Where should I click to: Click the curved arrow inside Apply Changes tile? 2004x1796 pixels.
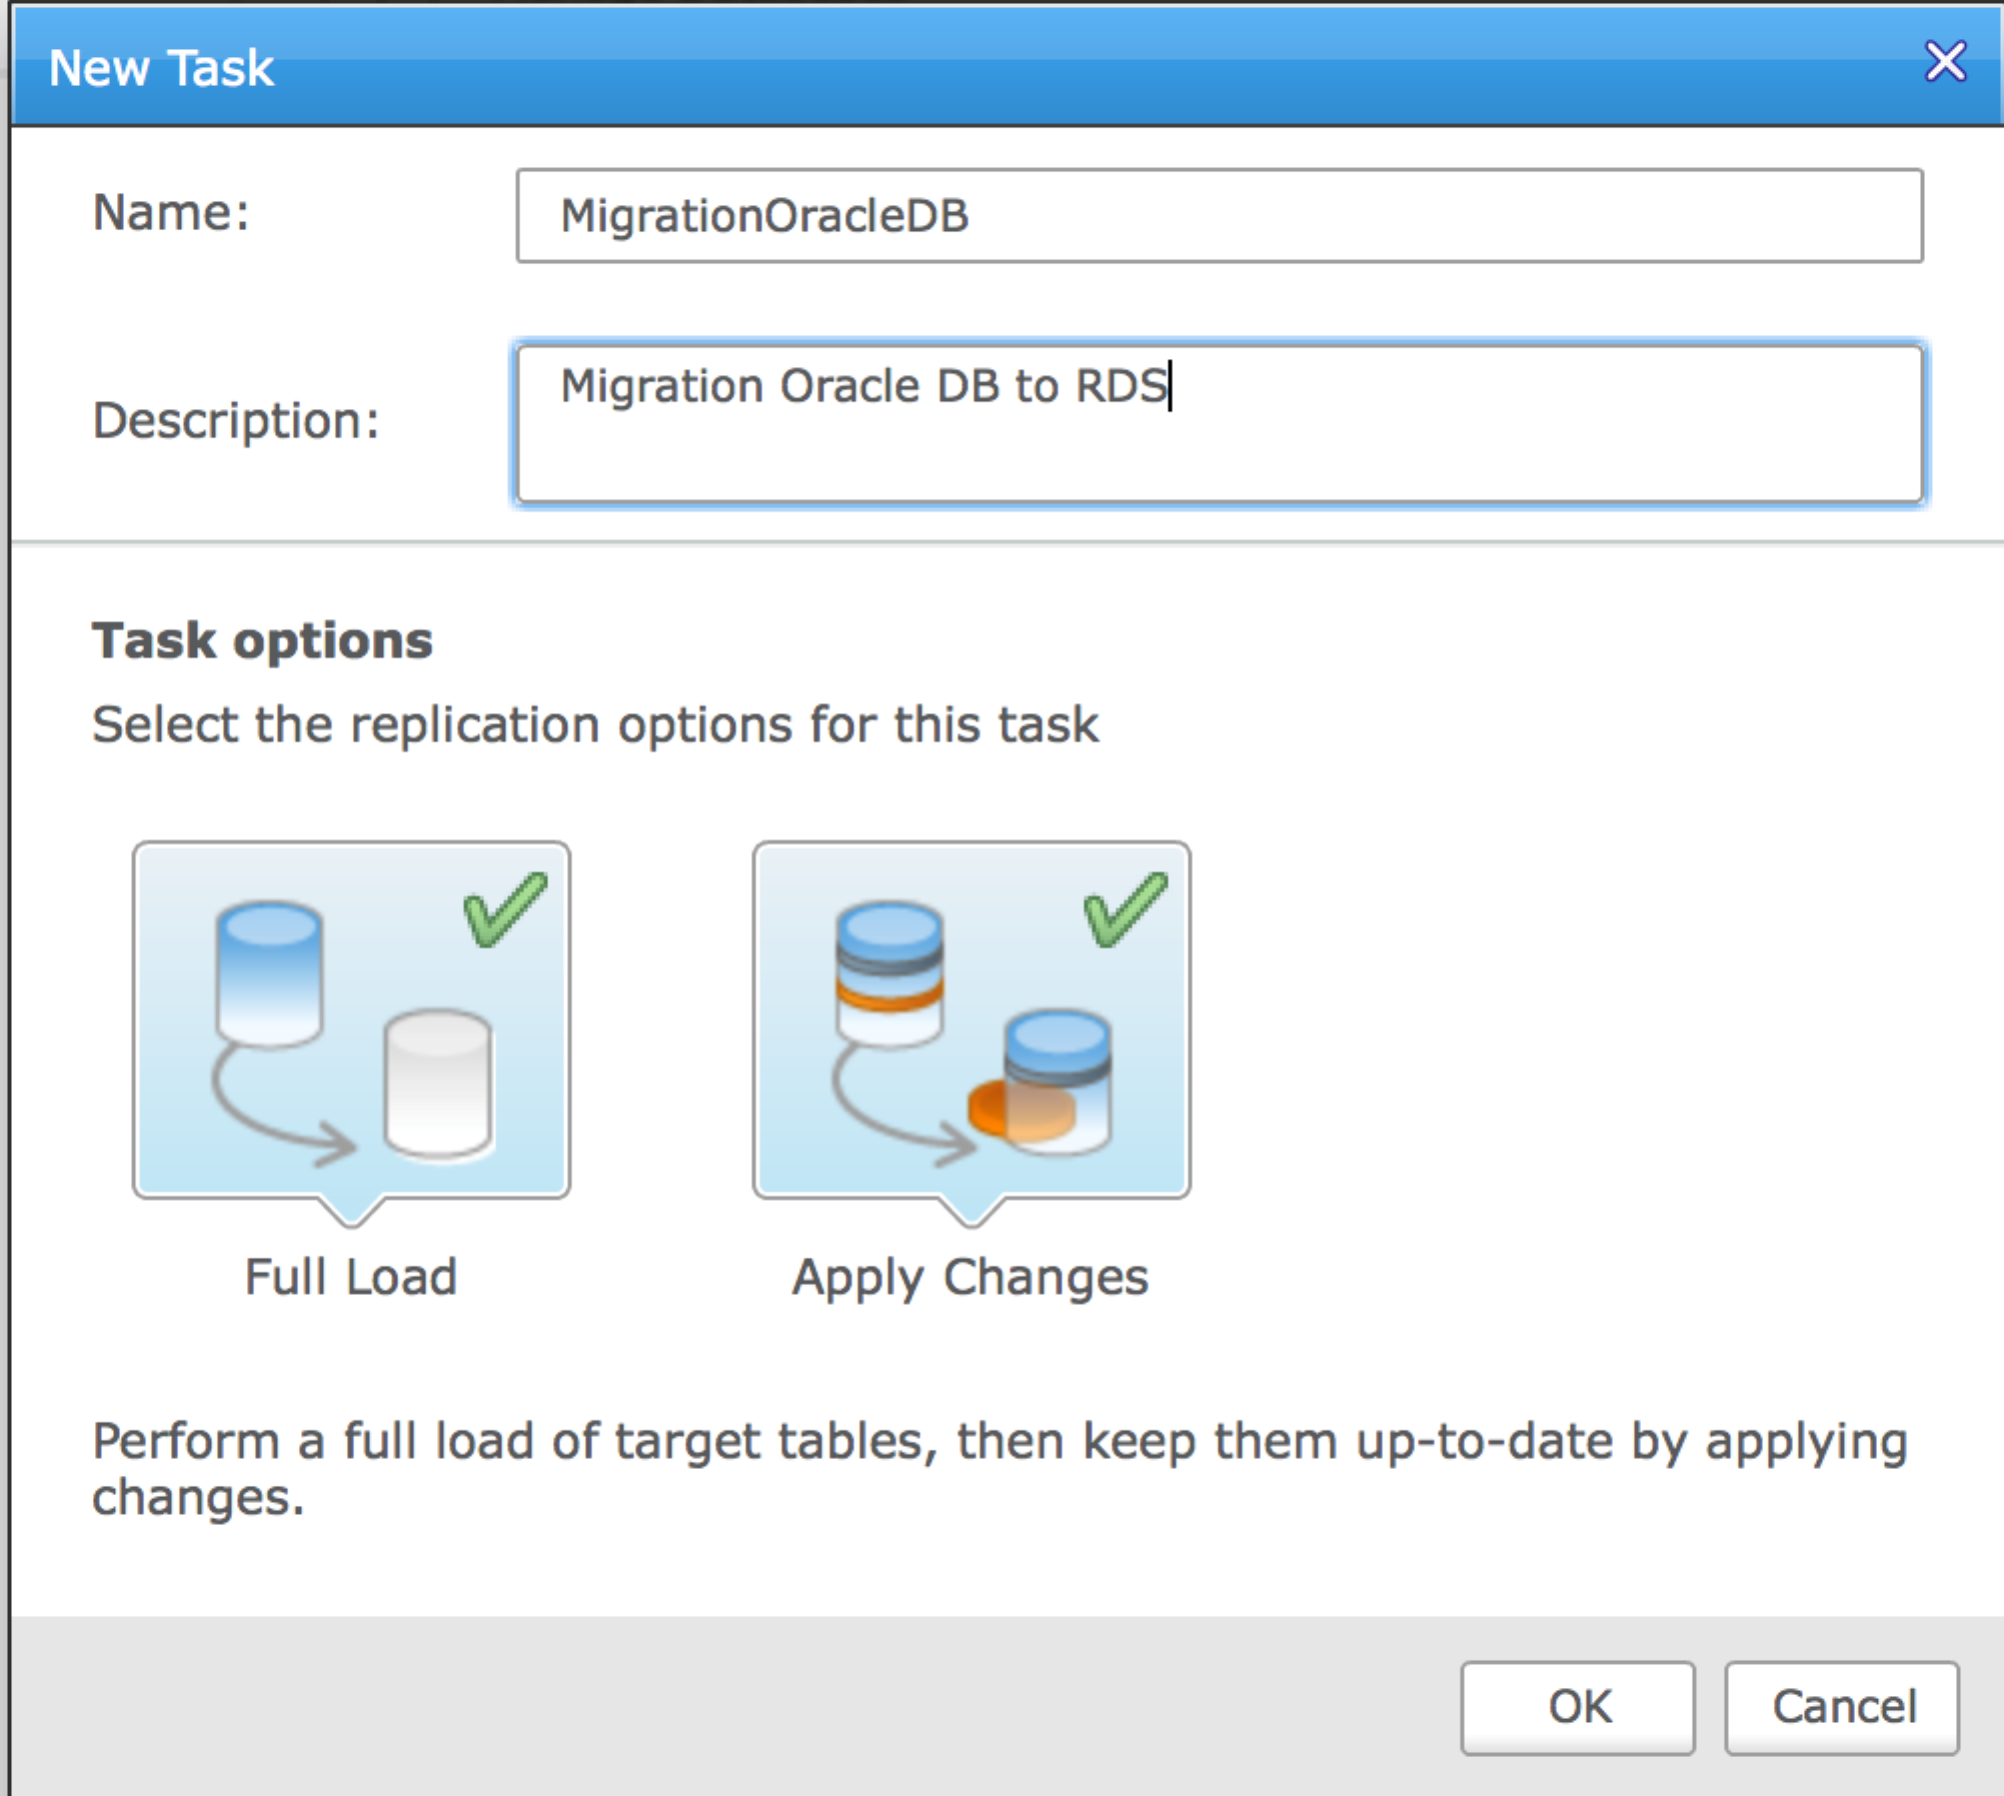[x=902, y=1105]
